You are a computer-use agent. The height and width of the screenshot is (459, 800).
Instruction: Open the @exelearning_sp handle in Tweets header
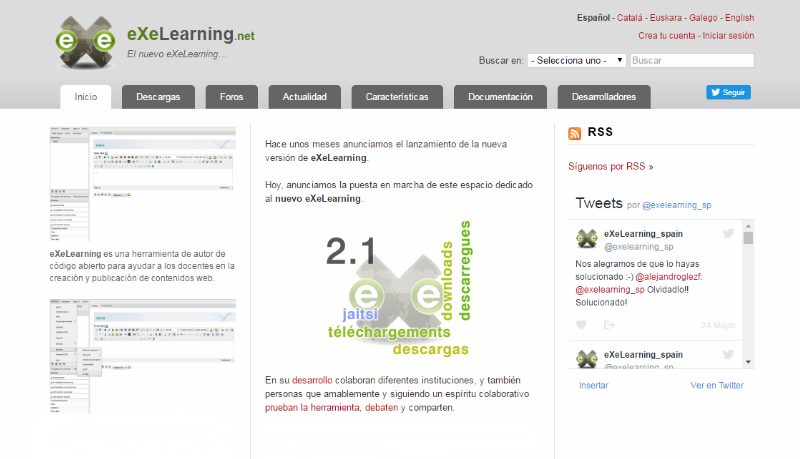tap(677, 205)
